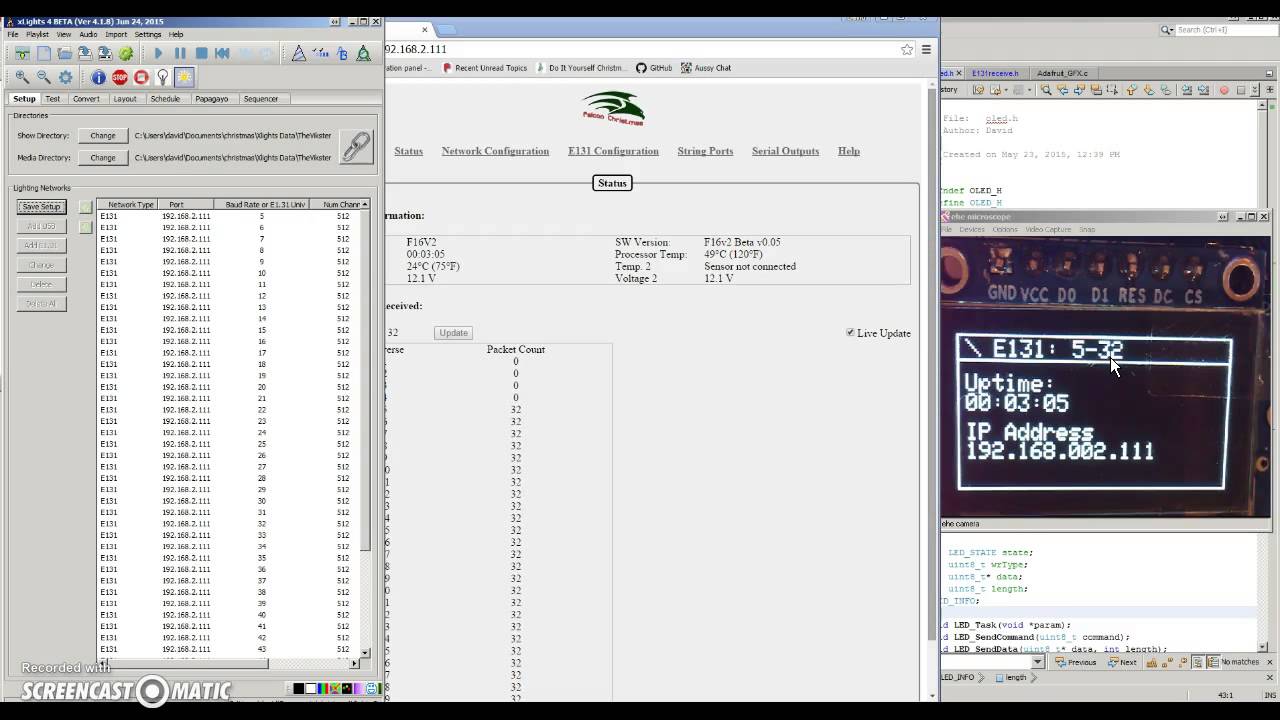Open the String Ports link

pyautogui.click(x=705, y=151)
